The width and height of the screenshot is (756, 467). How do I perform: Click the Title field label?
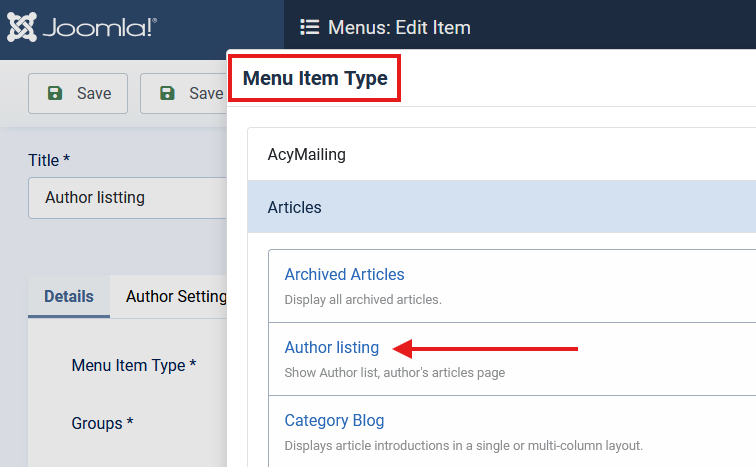(x=49, y=160)
